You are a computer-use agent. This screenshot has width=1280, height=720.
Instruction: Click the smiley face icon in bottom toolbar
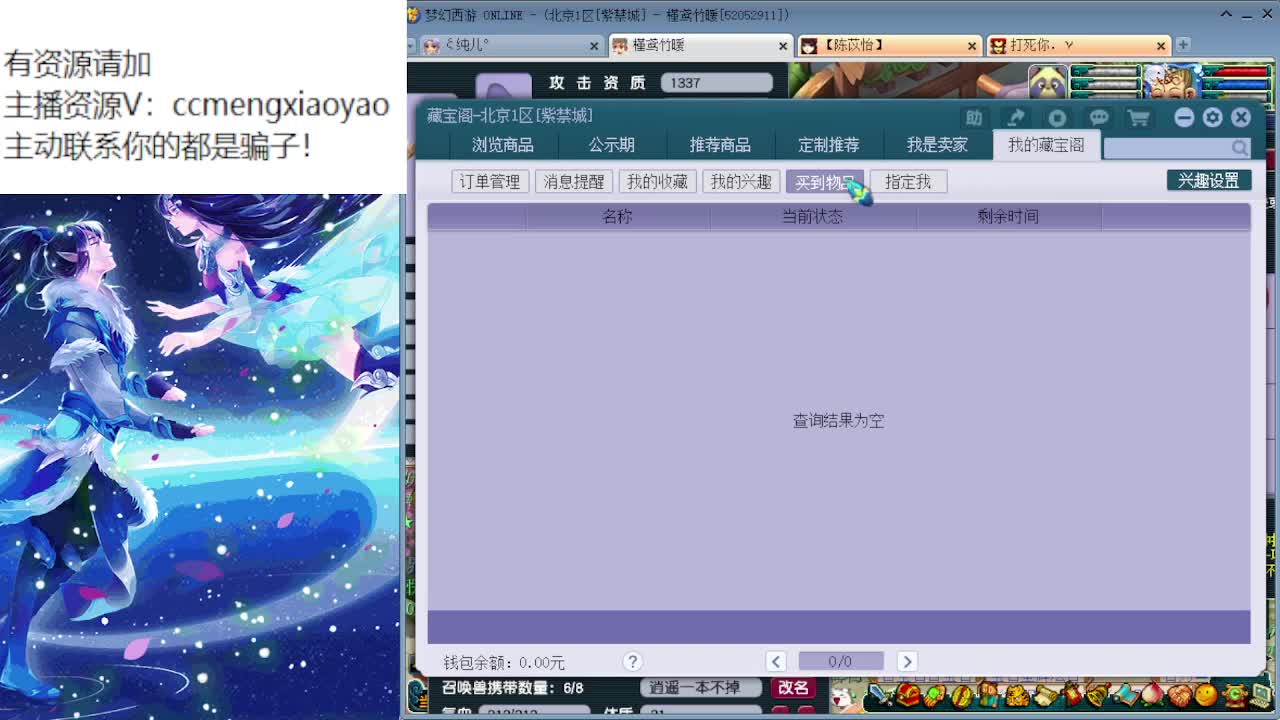click(x=1207, y=694)
